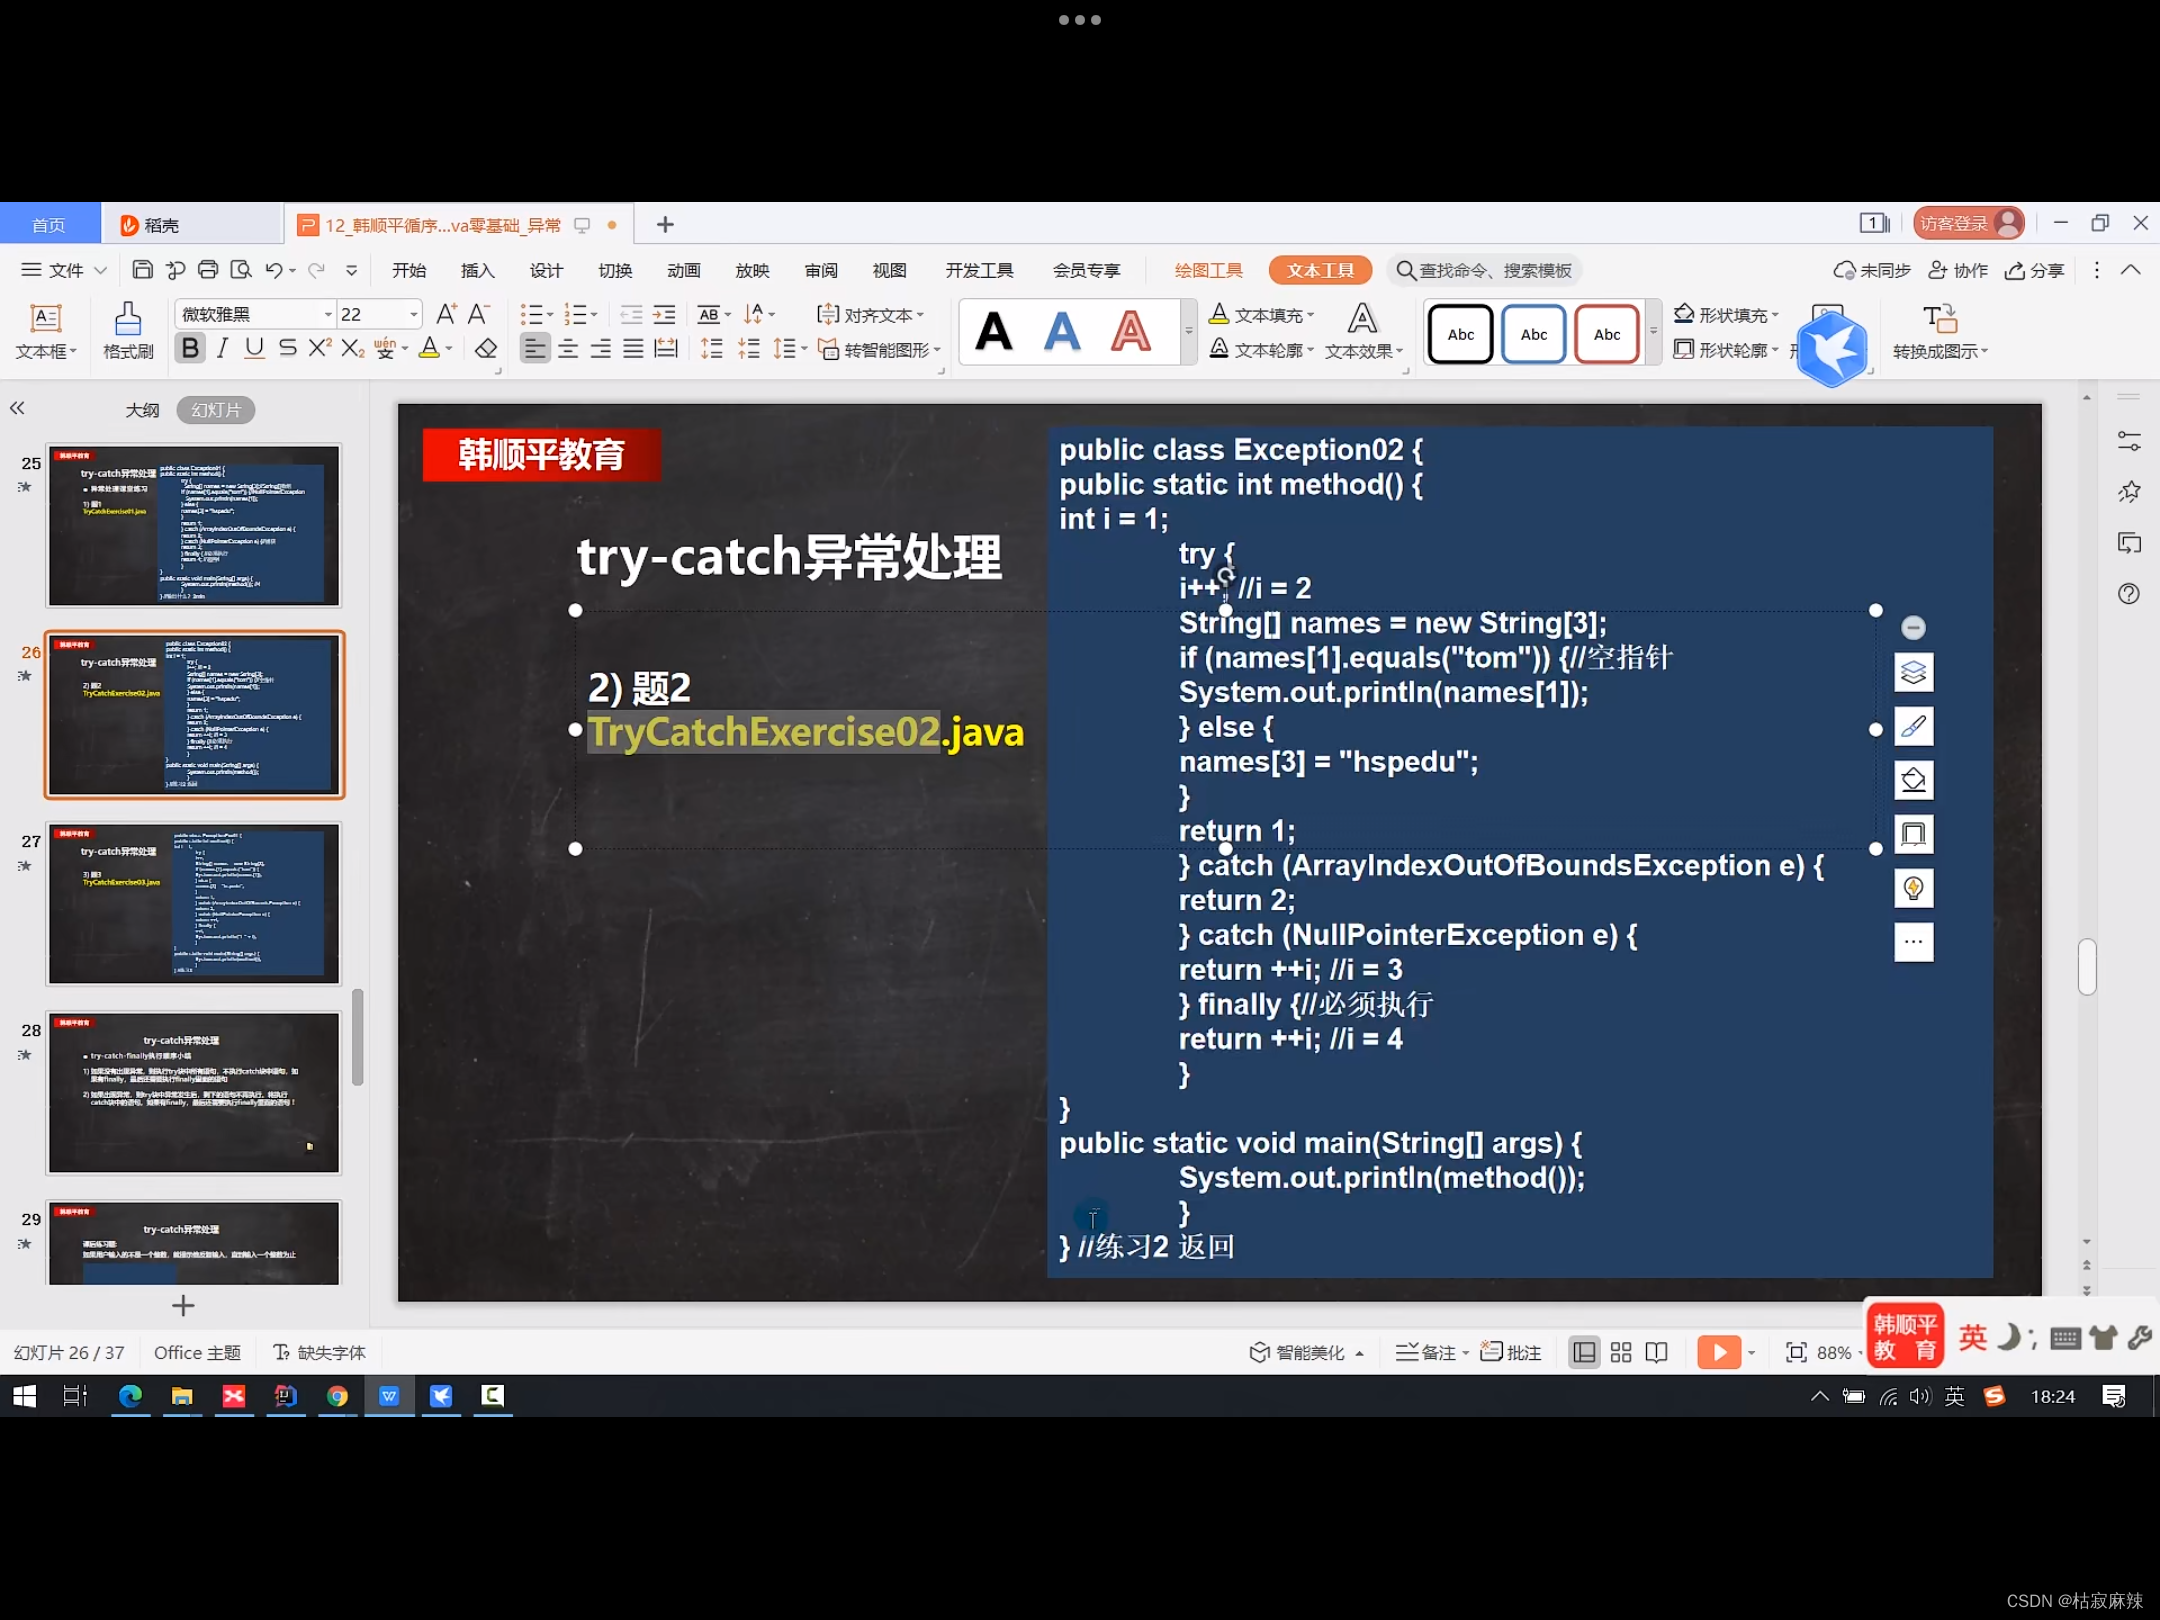The width and height of the screenshot is (2160, 1620).
Task: Switch to the 开始 ribbon tab
Action: pyautogui.click(x=409, y=270)
